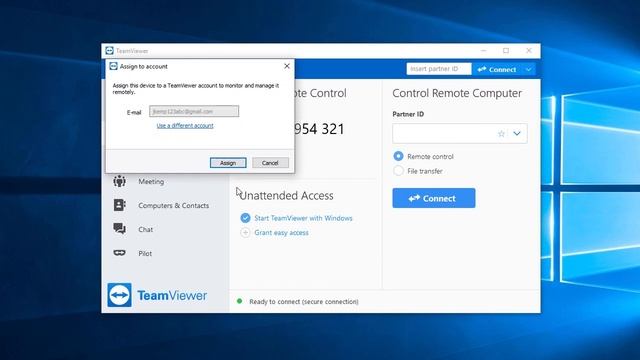Image resolution: width=640 pixels, height=360 pixels.
Task: Cancel the Assign to account dialog
Action: 270,163
